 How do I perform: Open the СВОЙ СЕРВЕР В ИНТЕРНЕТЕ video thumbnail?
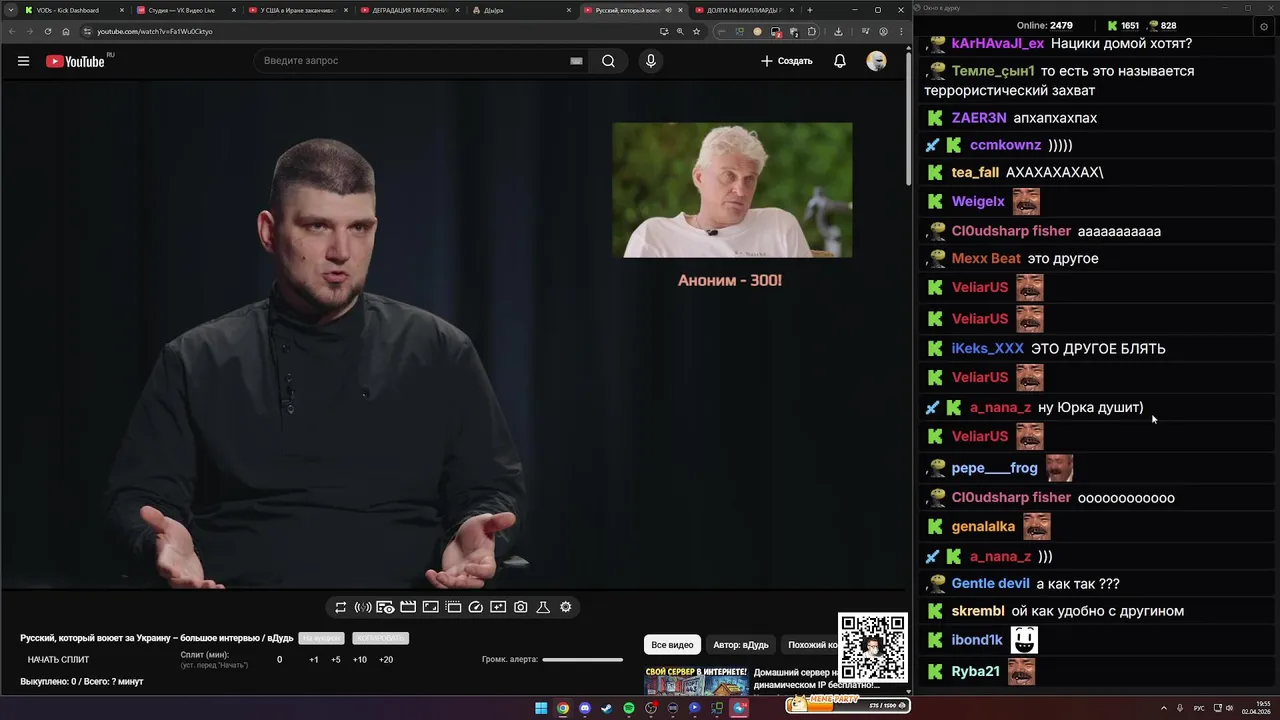click(x=696, y=680)
